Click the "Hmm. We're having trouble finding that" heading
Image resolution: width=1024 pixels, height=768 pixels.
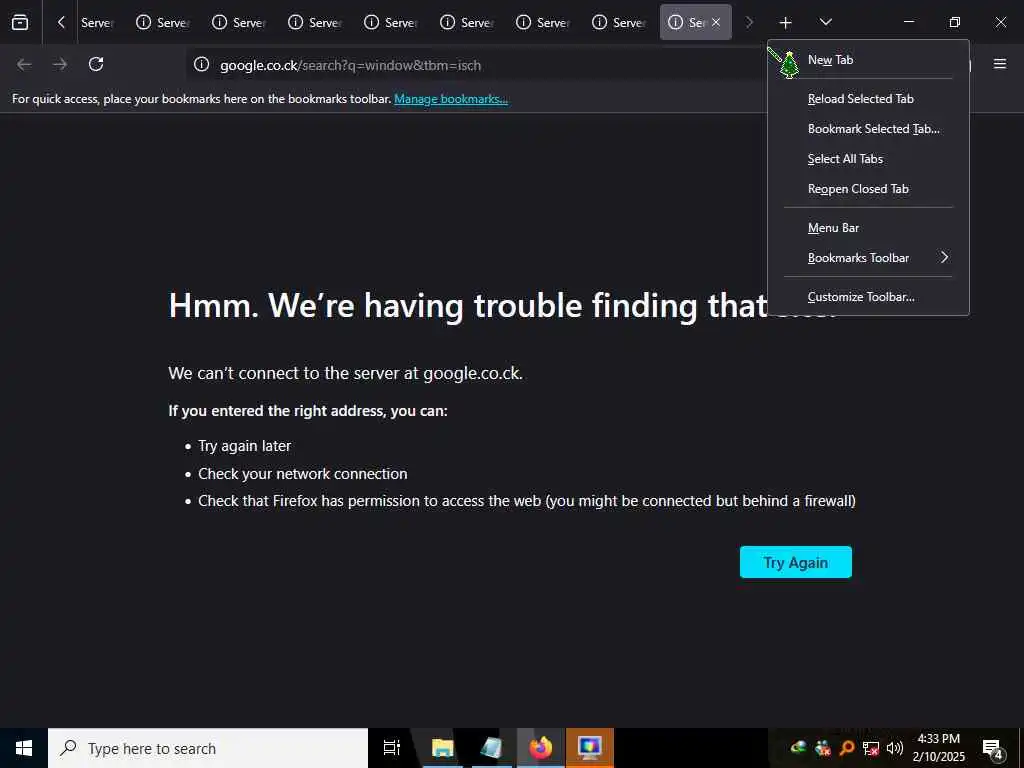468,306
